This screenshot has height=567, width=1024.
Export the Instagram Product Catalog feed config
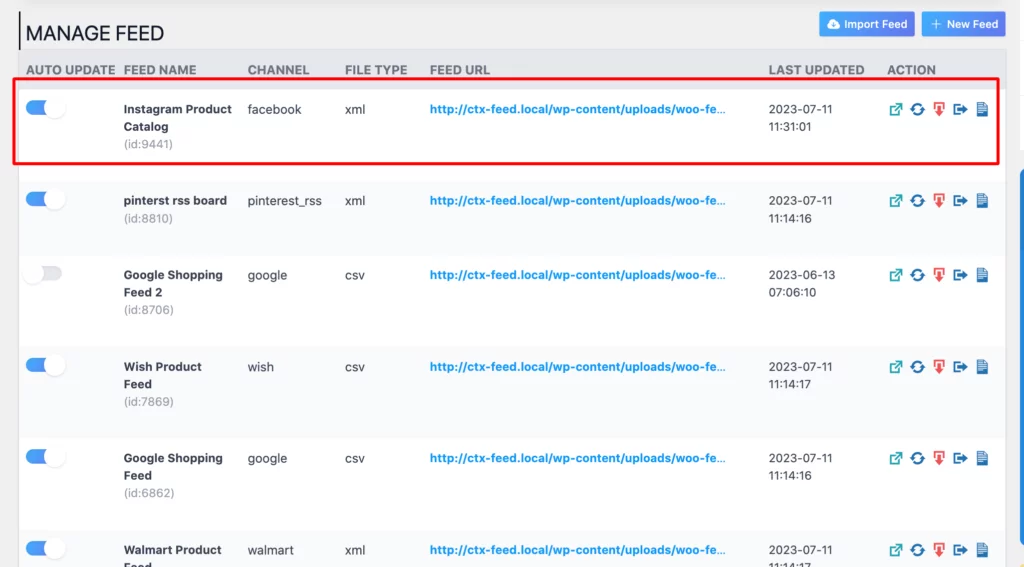click(x=960, y=109)
